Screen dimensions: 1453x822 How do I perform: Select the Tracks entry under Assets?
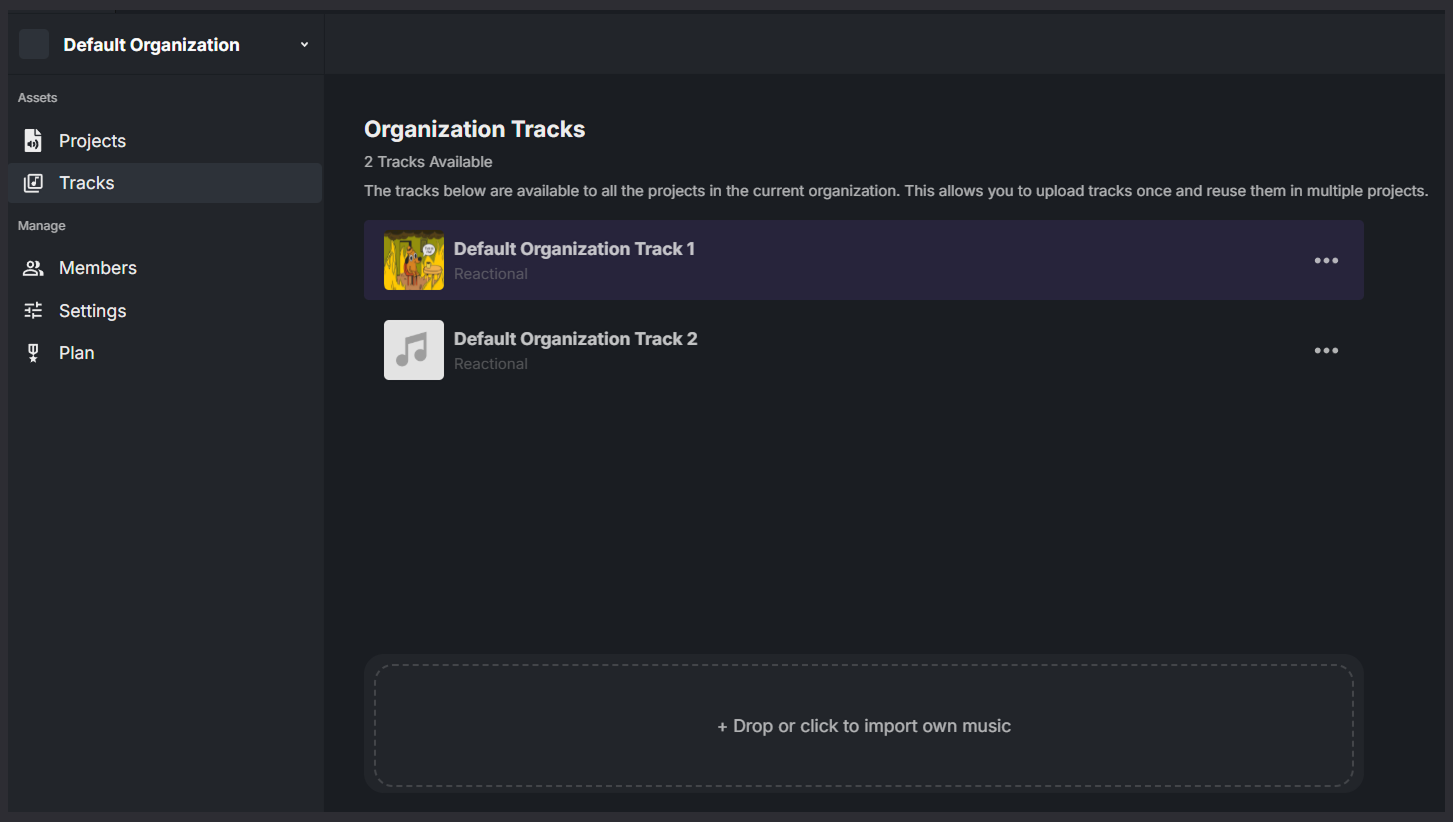click(87, 182)
